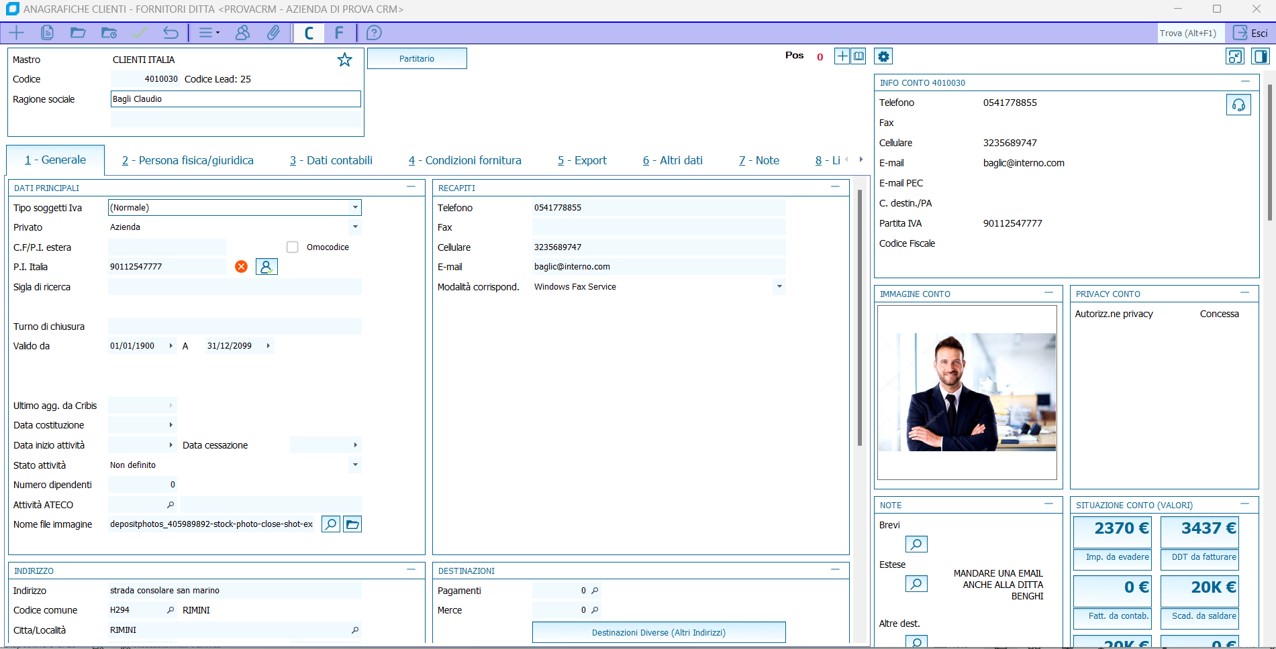The width and height of the screenshot is (1276, 649).
Task: Toggle the F (fornitori) filter button
Action: coord(339,33)
